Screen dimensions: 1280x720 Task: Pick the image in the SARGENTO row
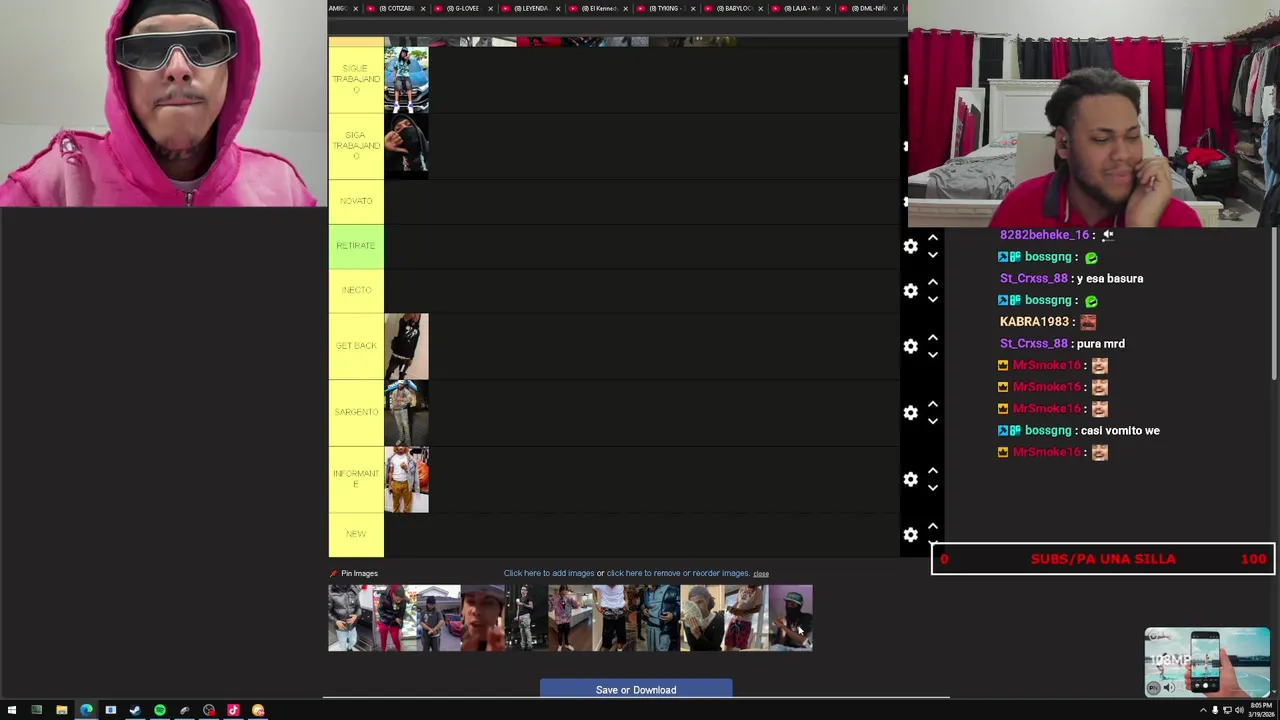tap(407, 412)
